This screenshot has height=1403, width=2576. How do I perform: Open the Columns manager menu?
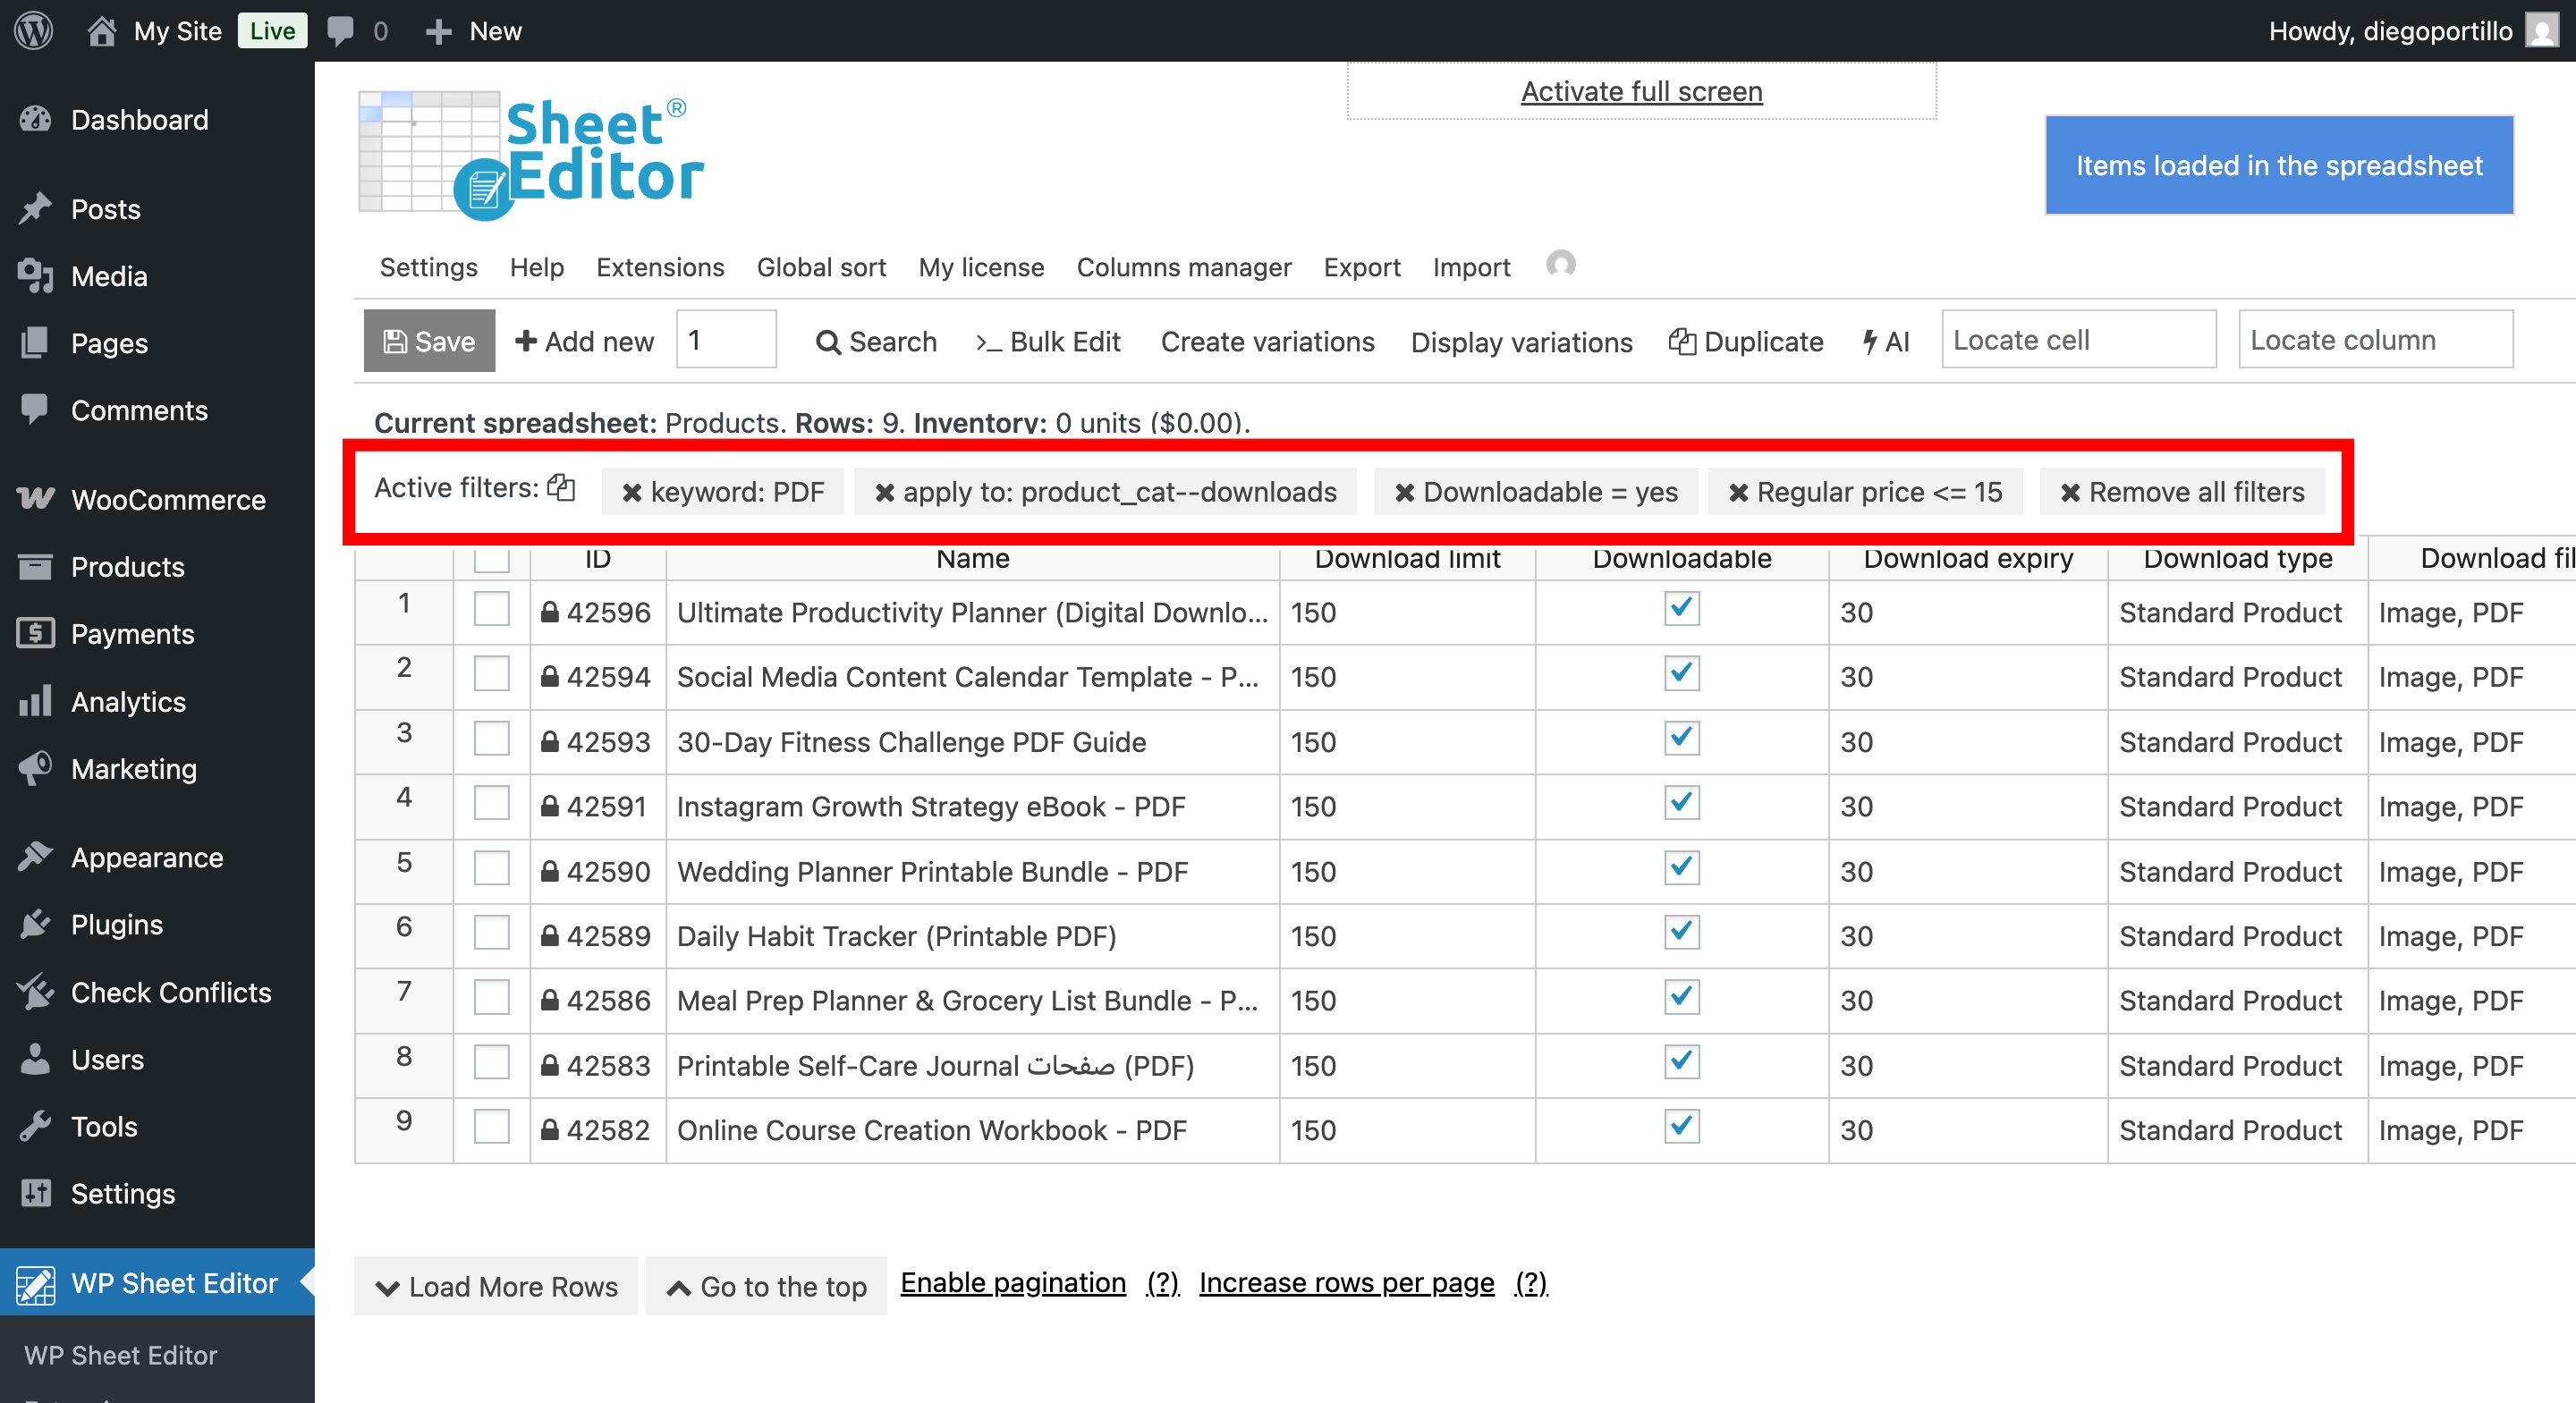(1183, 267)
